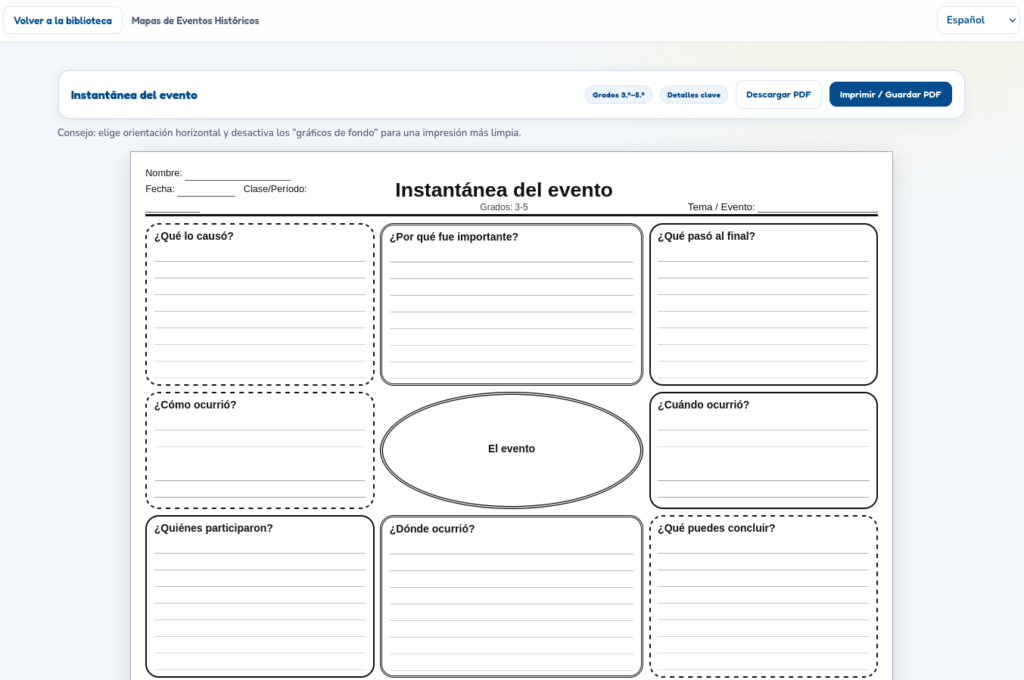Click the ¿Cuándo ocurrió? box
The height and width of the screenshot is (680, 1024).
763,450
